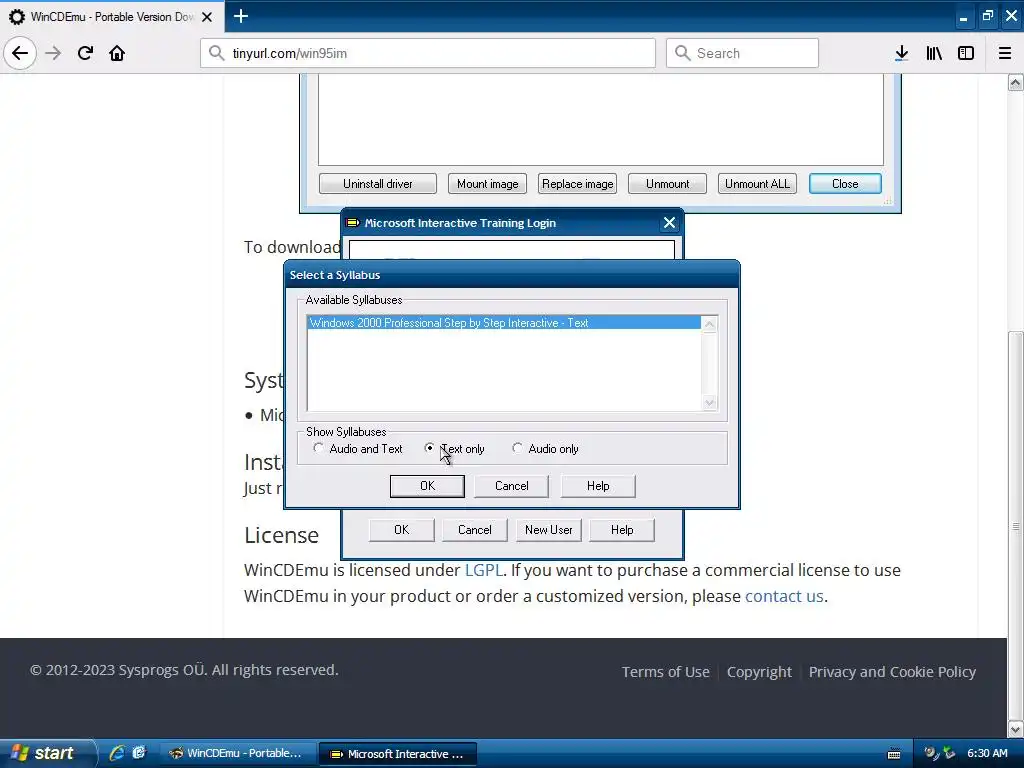Viewport: 1024px width, 768px height.
Task: Click the Unmount button
Action: coord(667,184)
